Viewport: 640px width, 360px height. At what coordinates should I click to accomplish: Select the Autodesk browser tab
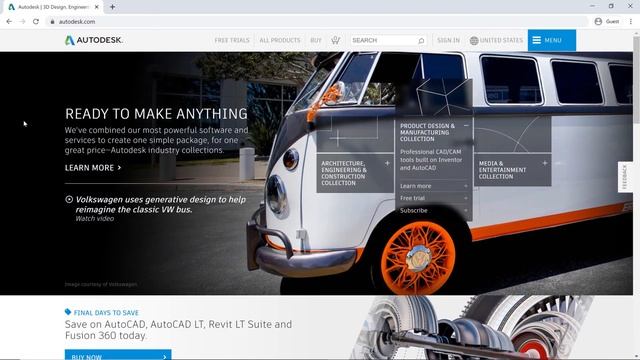53,7
